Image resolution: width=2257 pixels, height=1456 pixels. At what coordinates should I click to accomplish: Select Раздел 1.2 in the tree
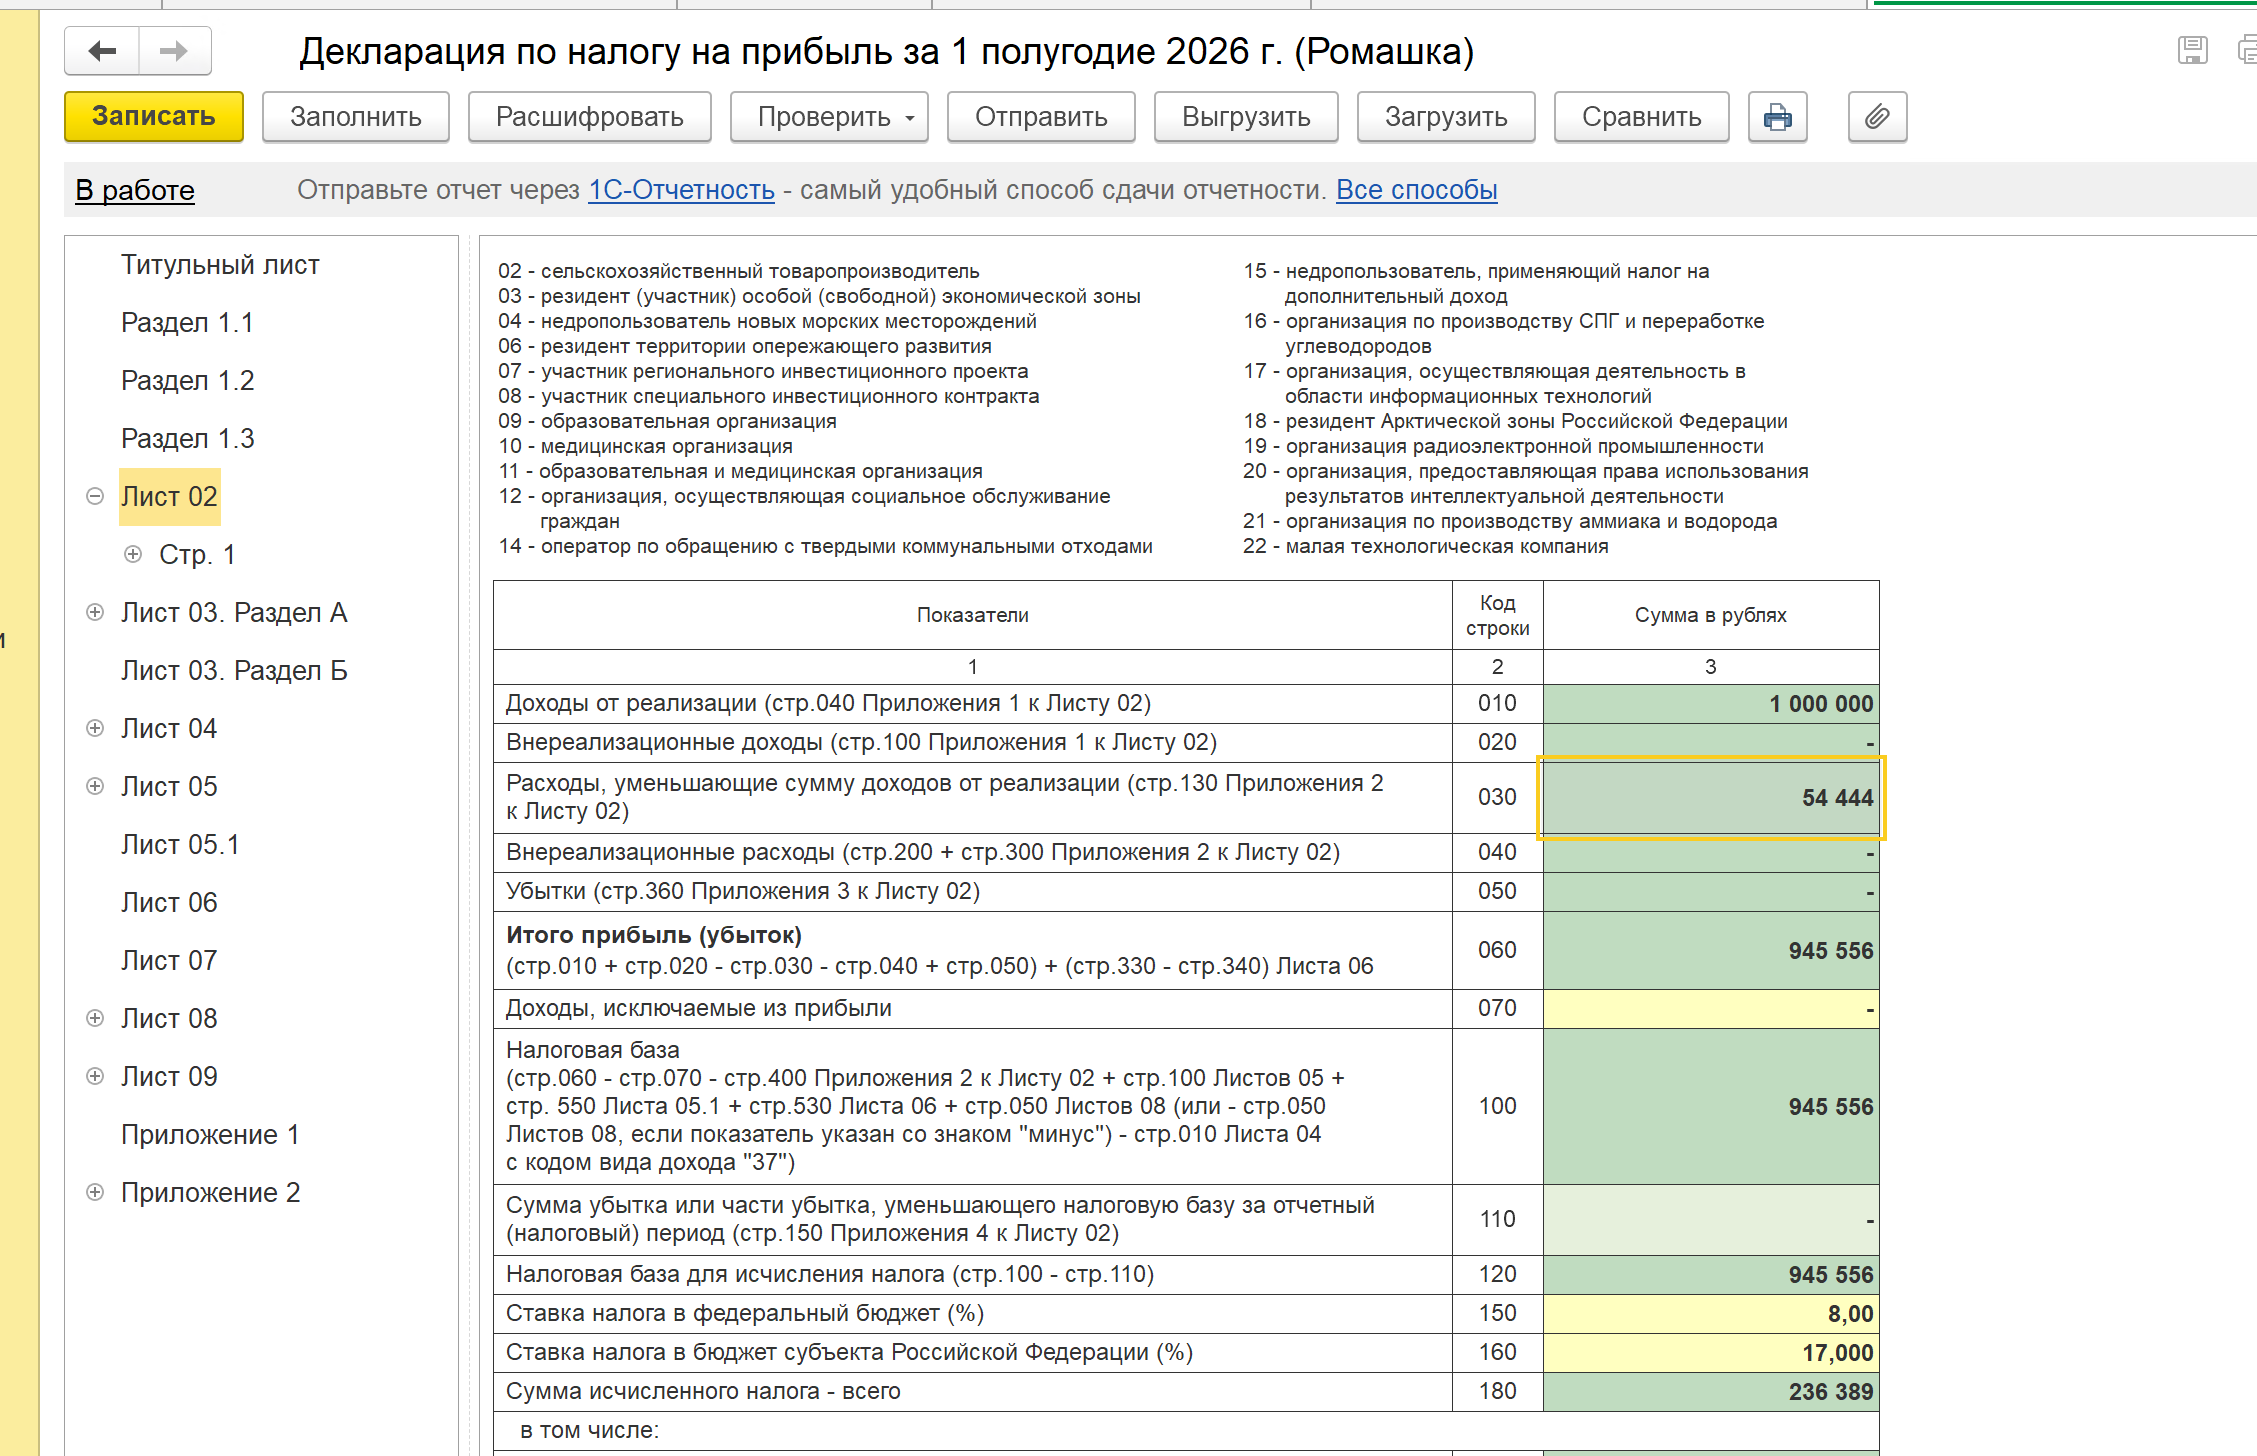pyautogui.click(x=187, y=381)
